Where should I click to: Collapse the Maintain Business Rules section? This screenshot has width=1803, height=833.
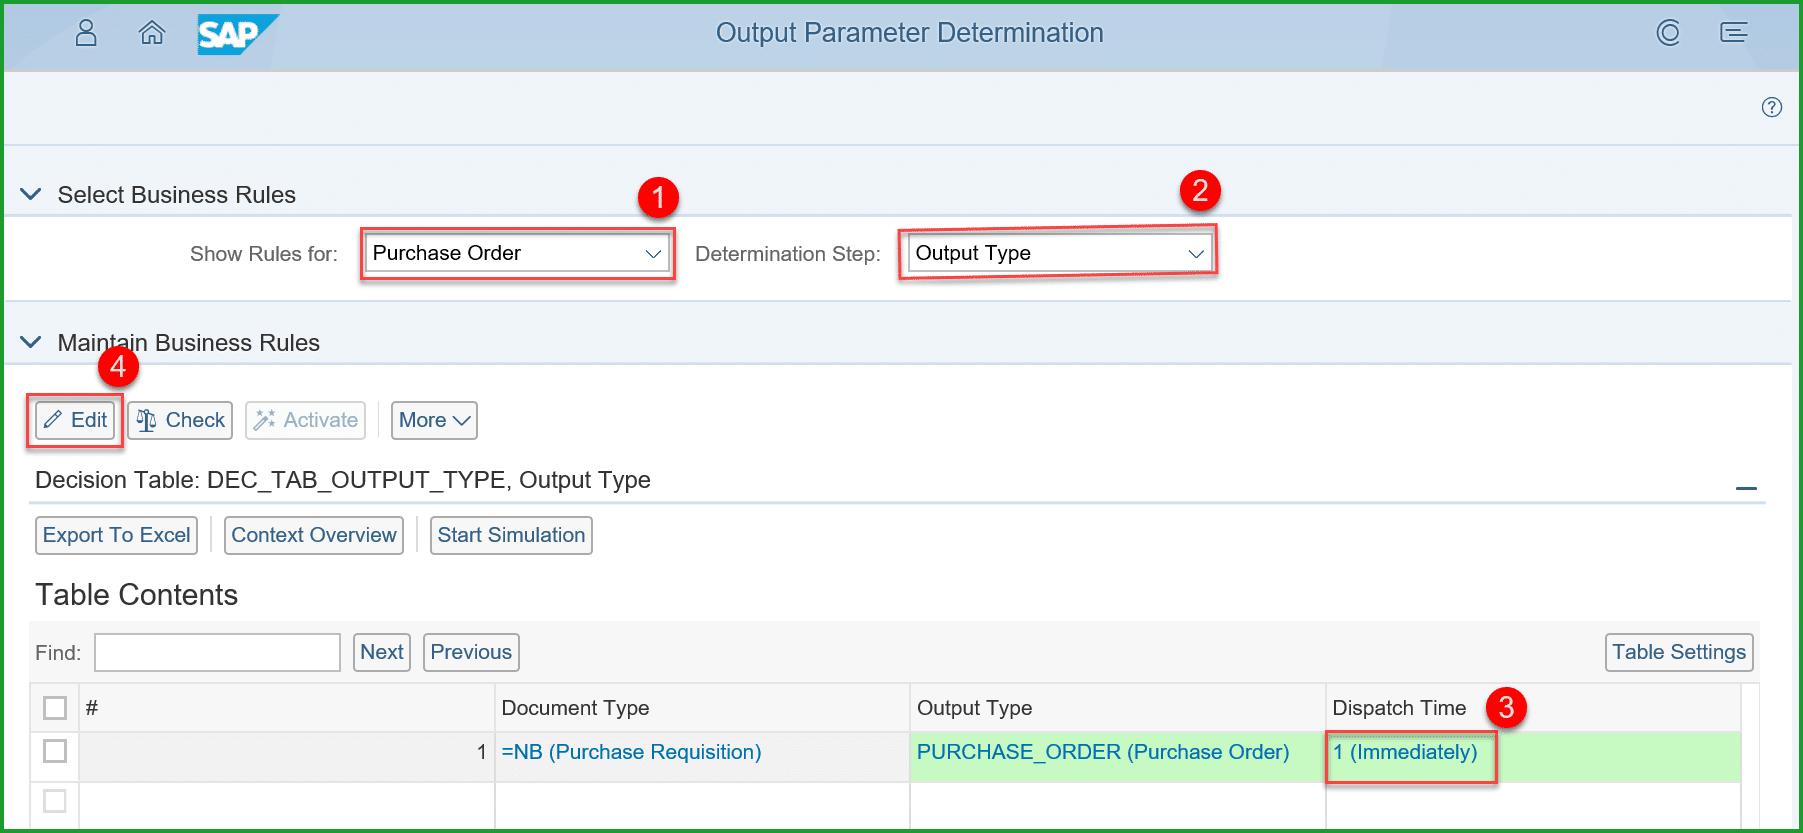point(31,342)
